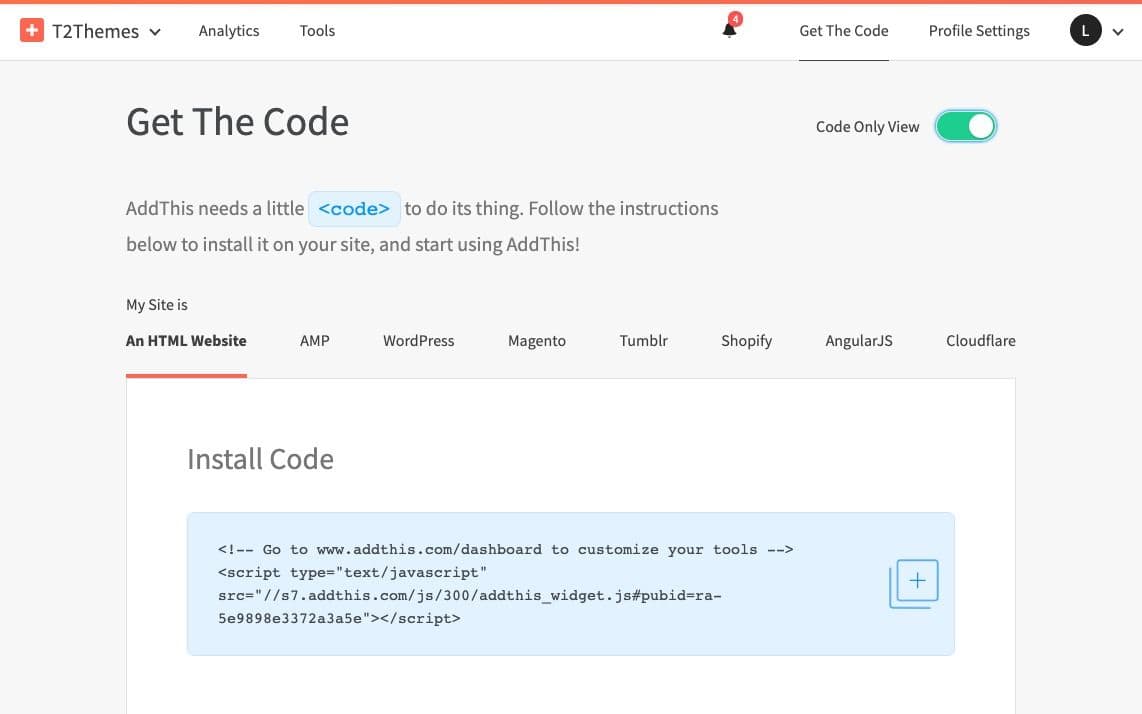The height and width of the screenshot is (714, 1142).
Task: Click the Code Only View label
Action: coord(867,127)
